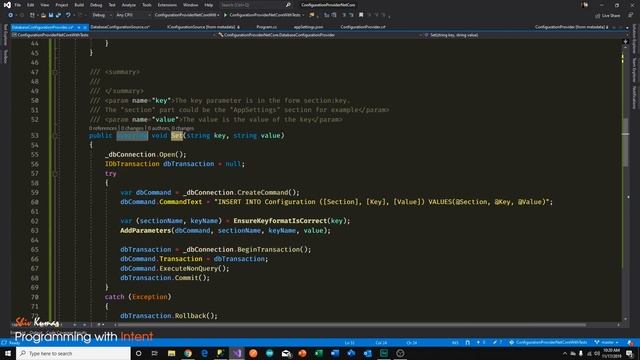Click the feedback icon beside Live Share
The height and width of the screenshot is (360, 640).
pyautogui.click(x=630, y=15)
